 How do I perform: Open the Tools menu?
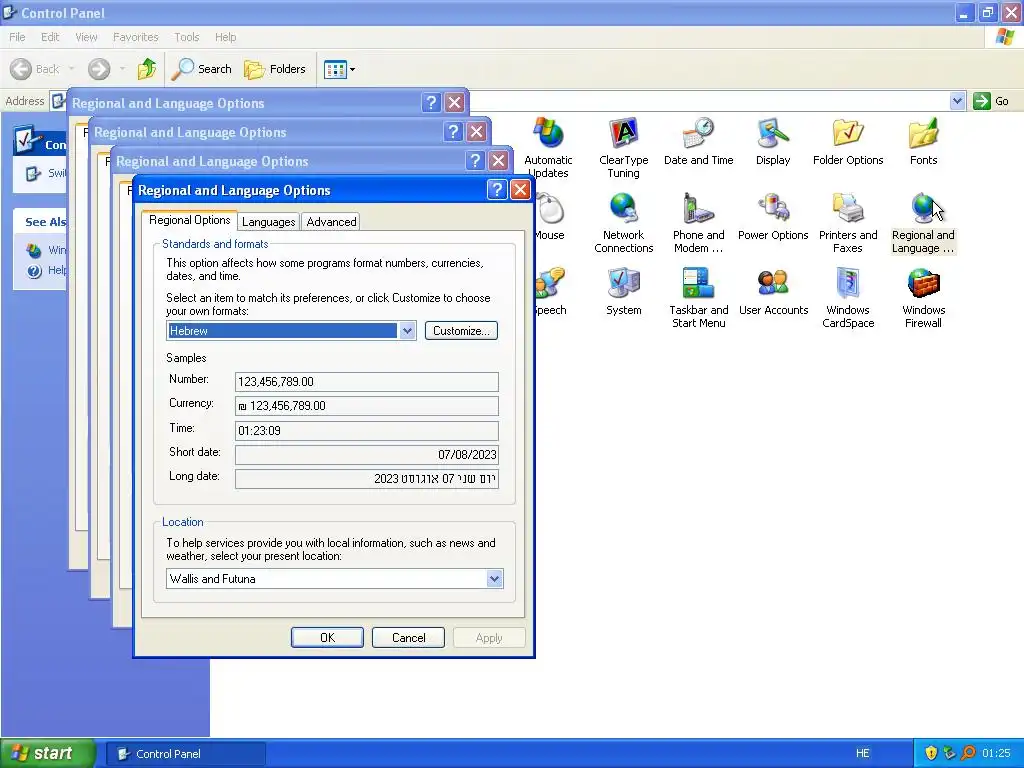[x=186, y=37]
